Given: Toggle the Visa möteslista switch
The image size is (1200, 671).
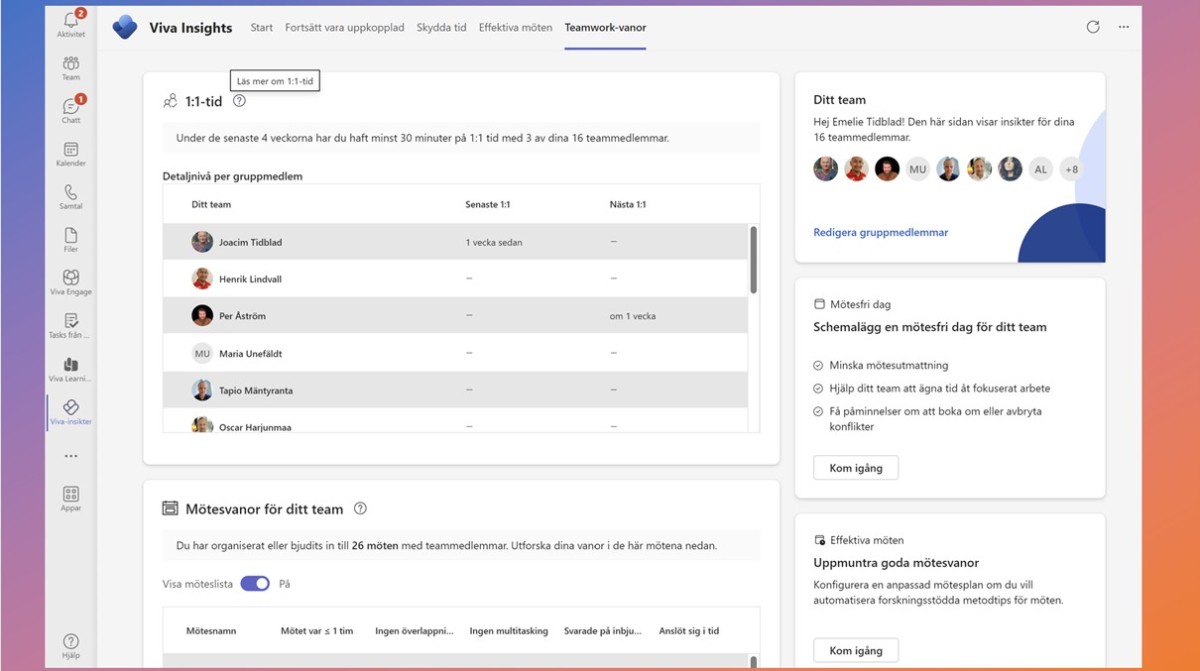Looking at the screenshot, I should pos(255,583).
